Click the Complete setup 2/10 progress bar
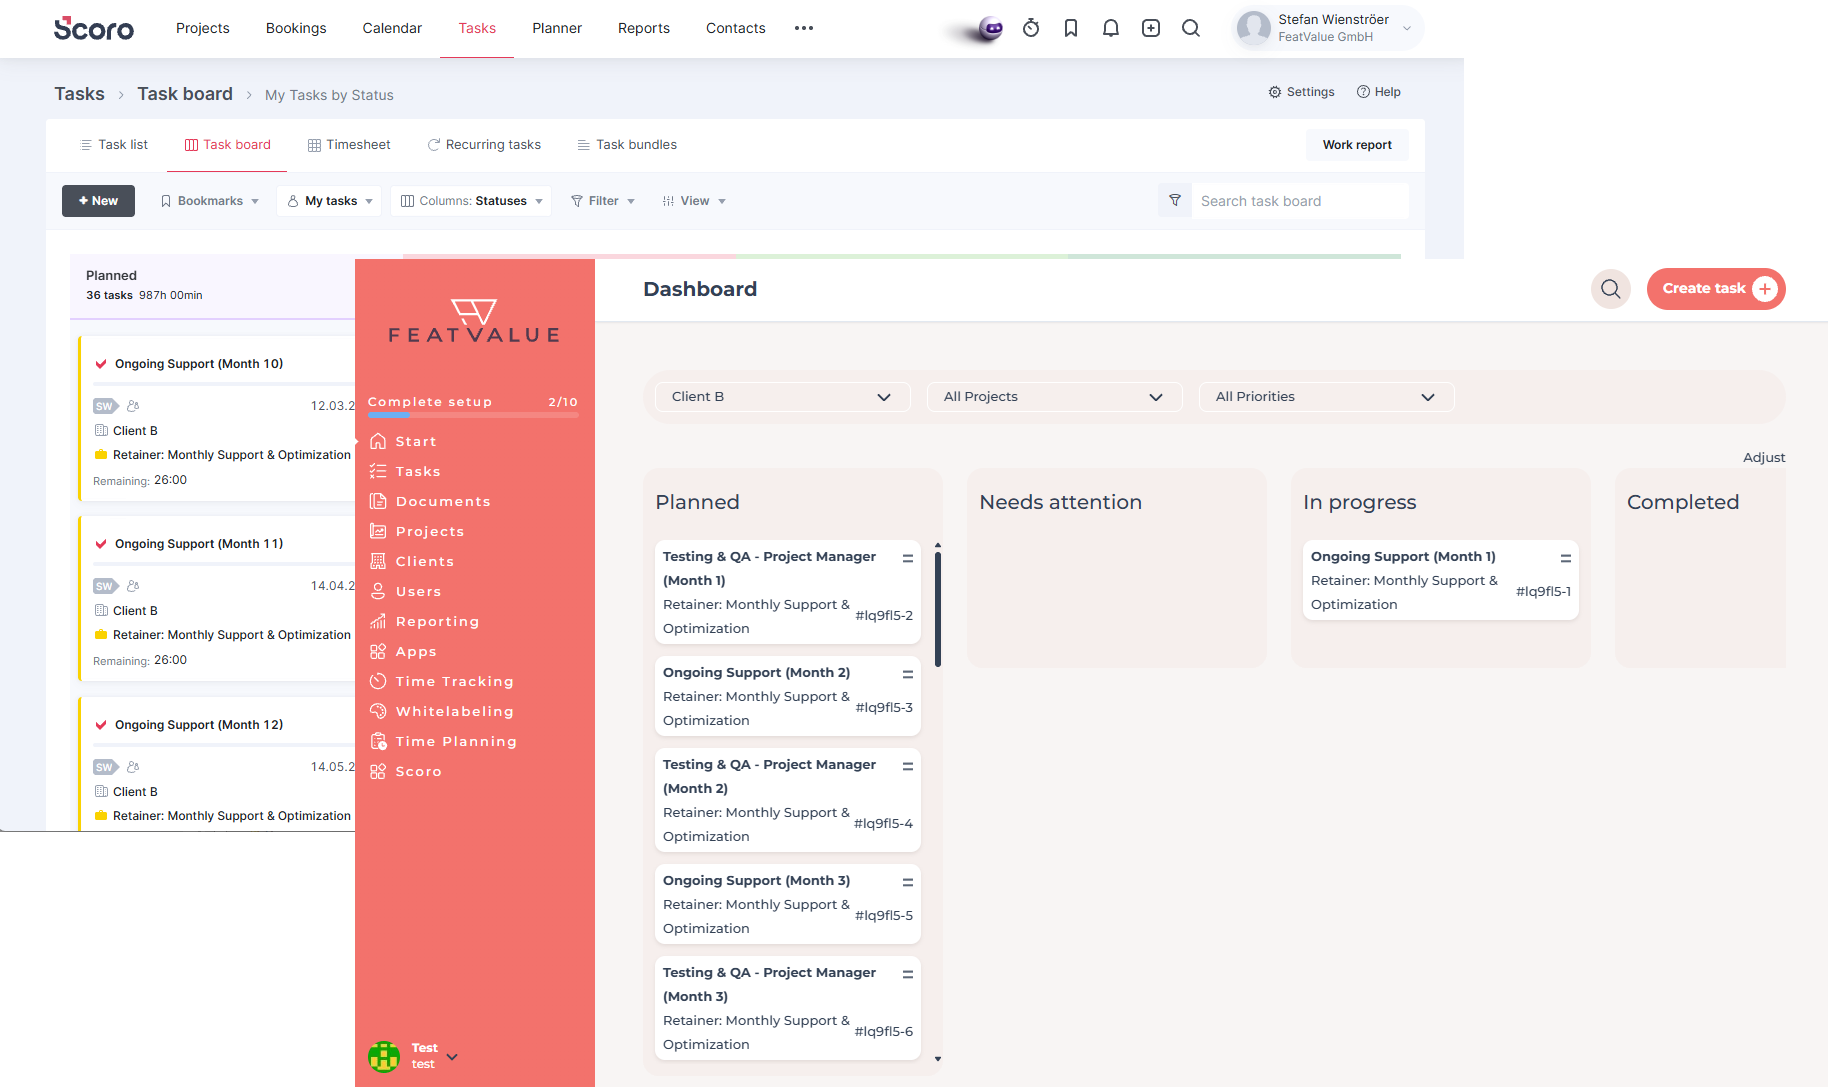Image resolution: width=1828 pixels, height=1087 pixels. (473, 414)
